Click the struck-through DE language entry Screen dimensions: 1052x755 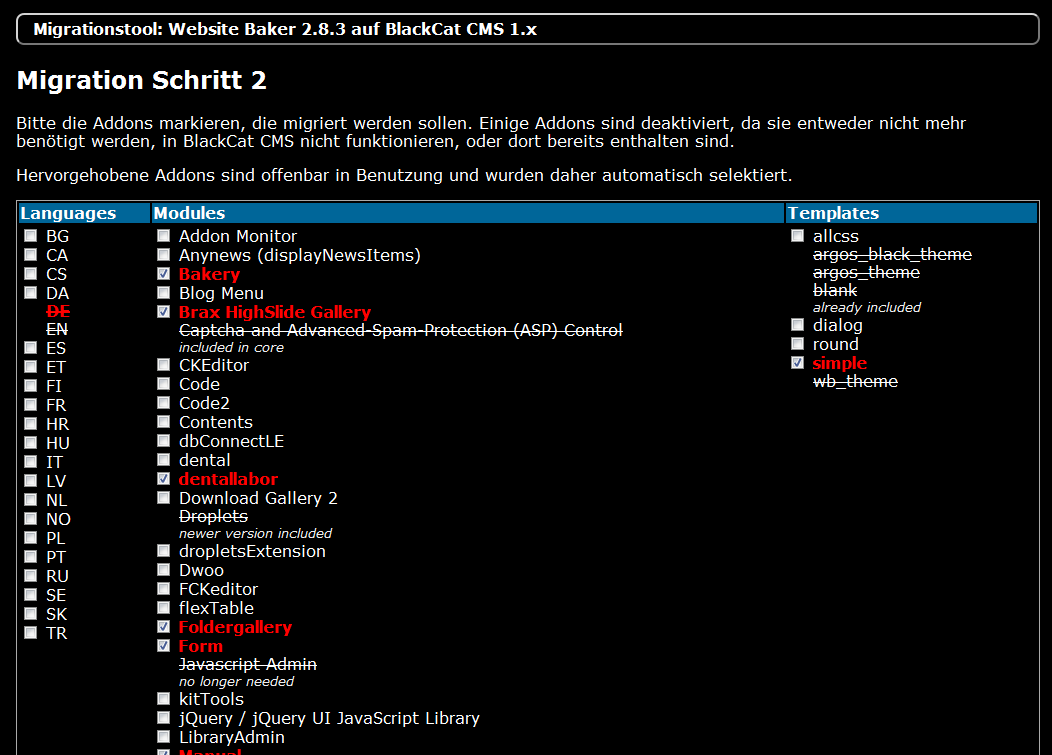[x=58, y=311]
